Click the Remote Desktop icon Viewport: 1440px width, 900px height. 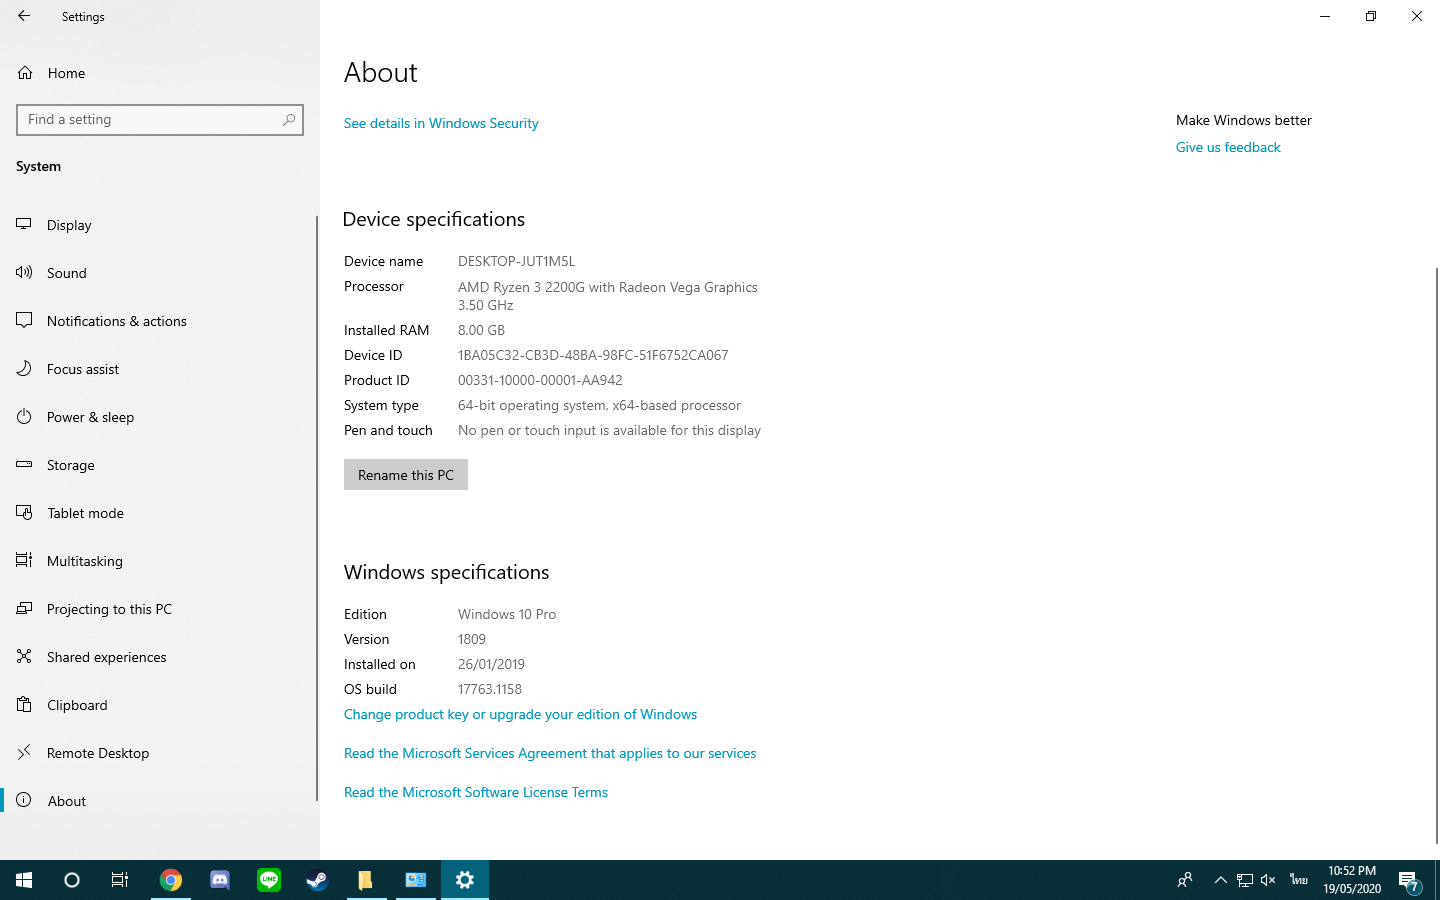pos(24,753)
